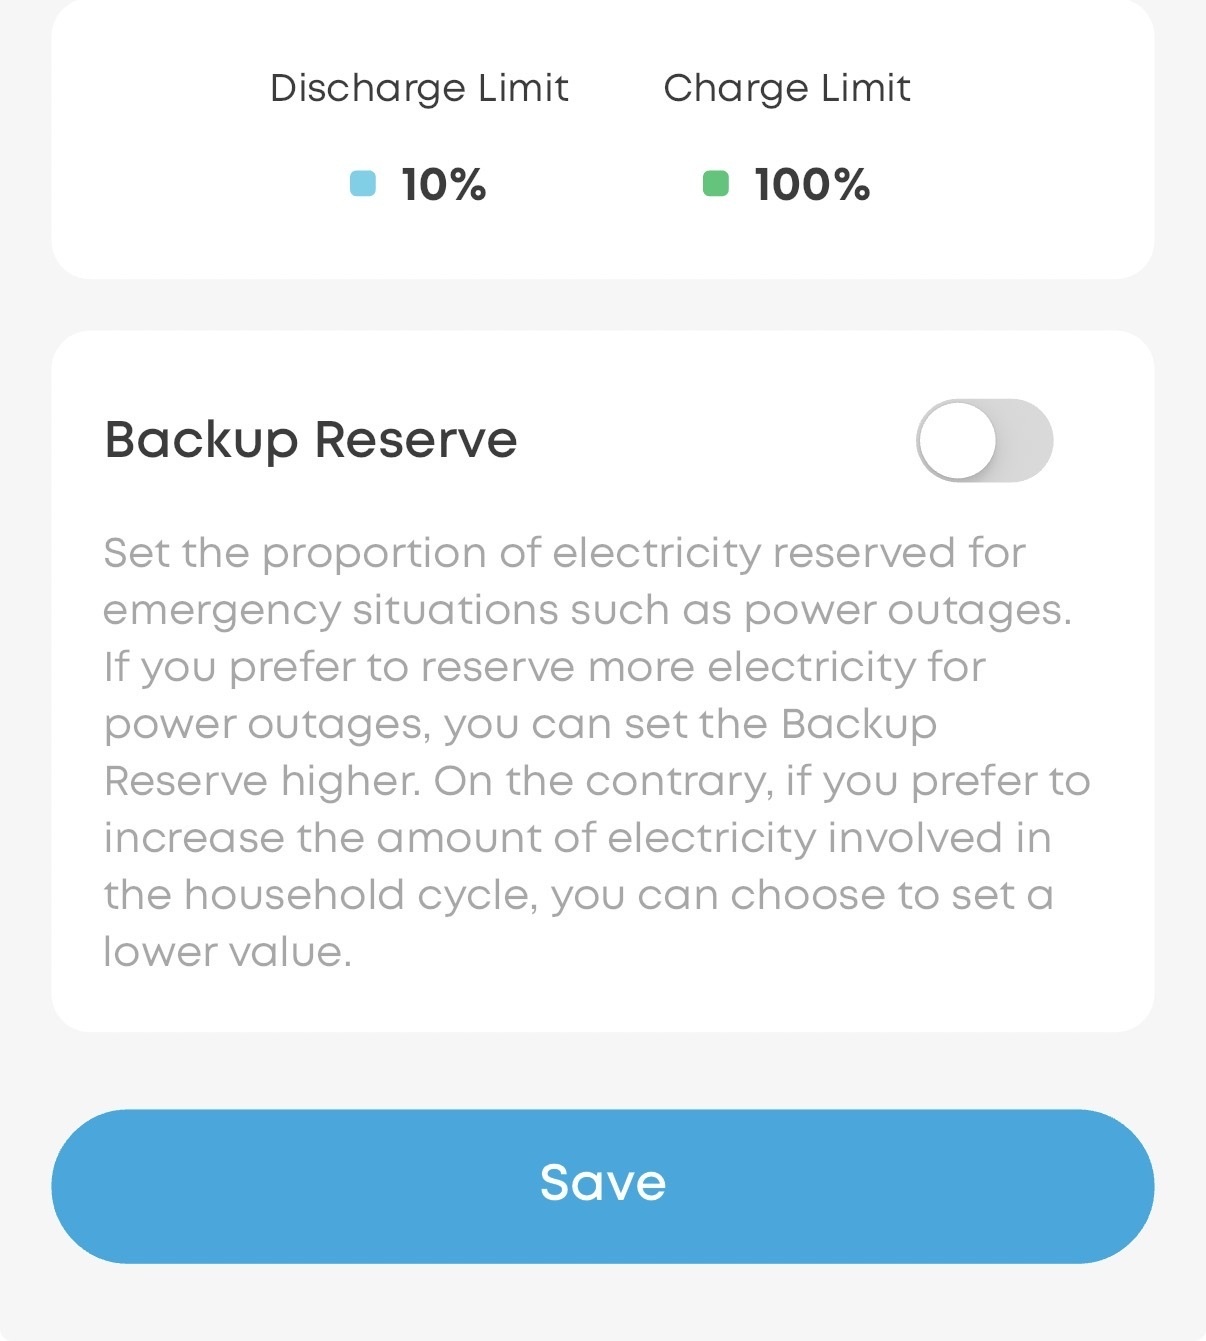Tap the word "Save" on blue button

tap(603, 1183)
